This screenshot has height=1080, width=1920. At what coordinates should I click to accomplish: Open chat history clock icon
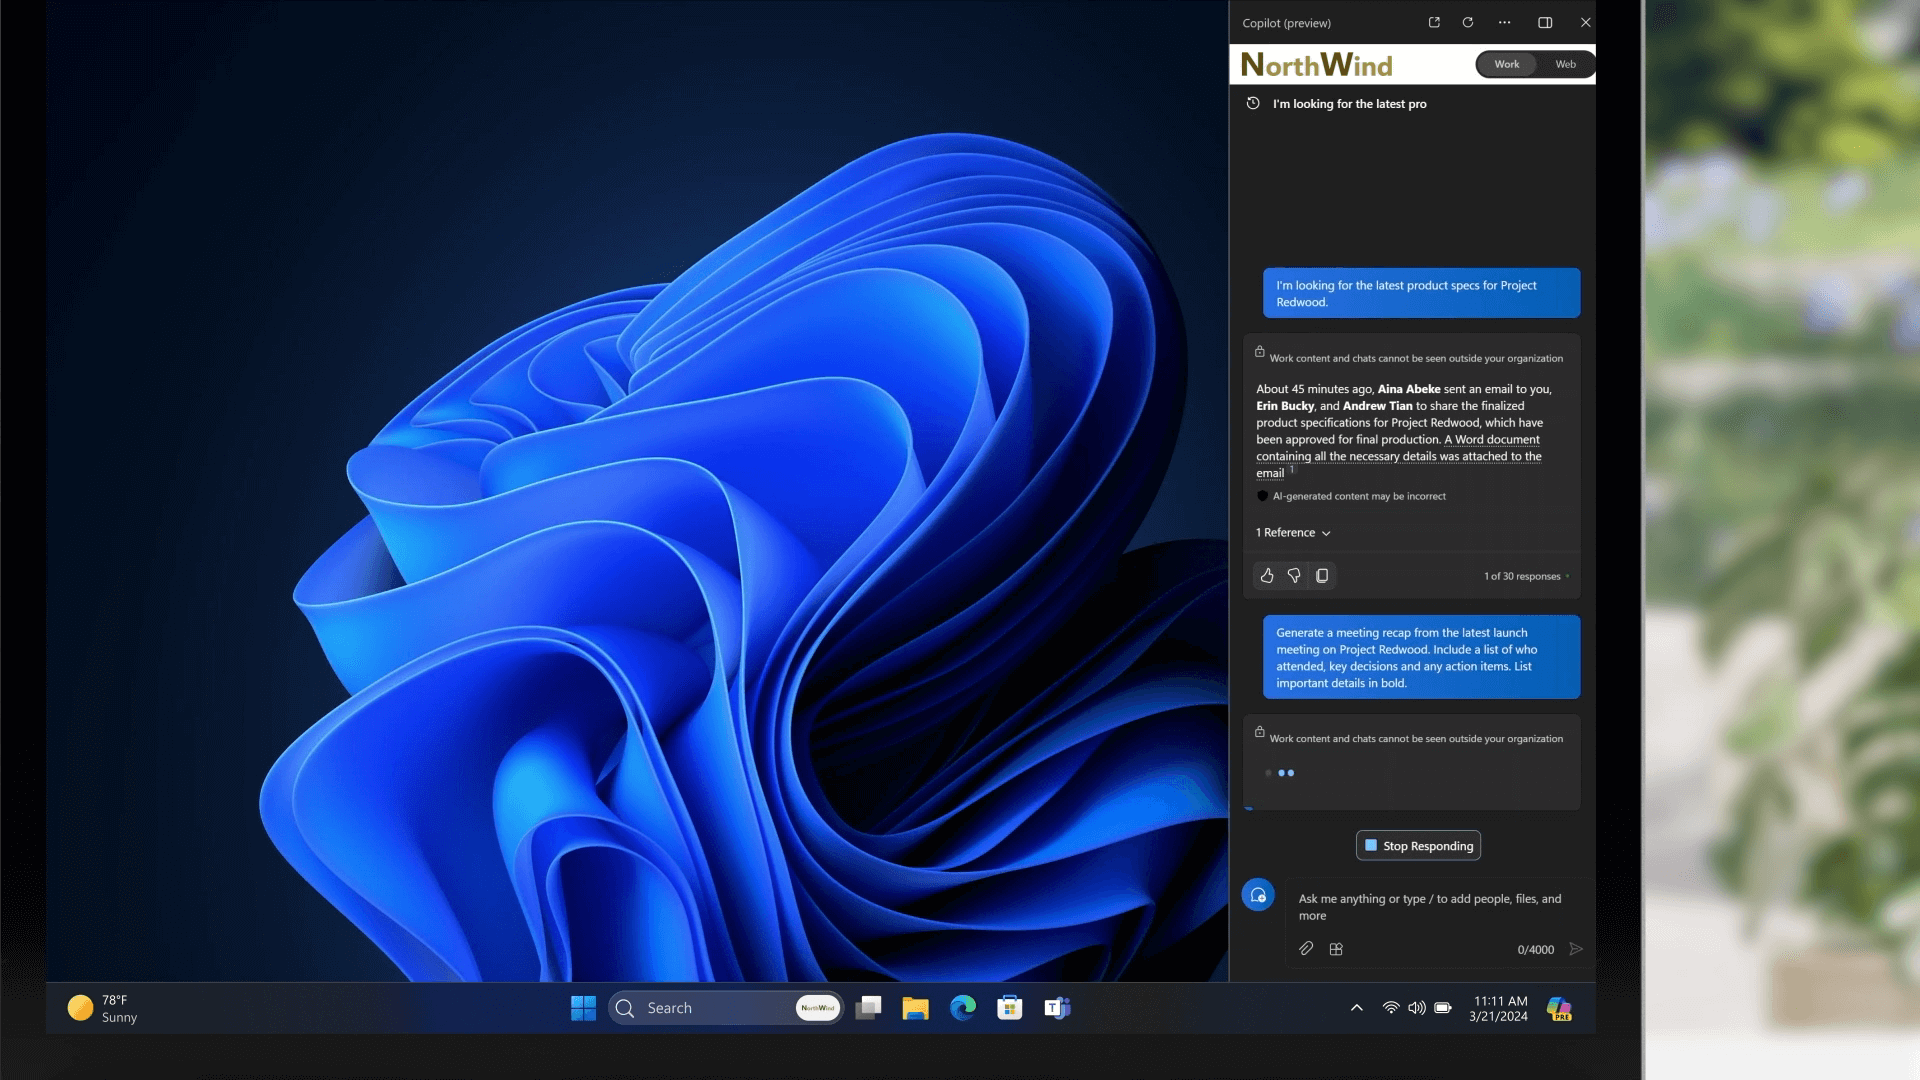(1253, 103)
